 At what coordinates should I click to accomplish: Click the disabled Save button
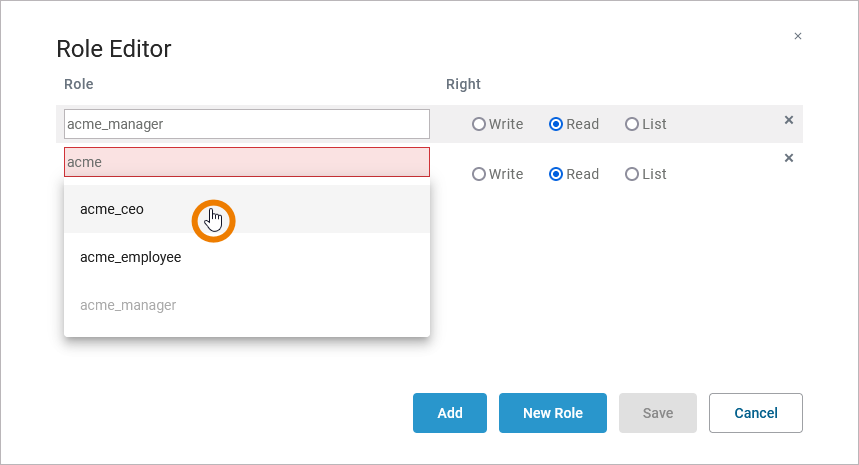pos(657,413)
